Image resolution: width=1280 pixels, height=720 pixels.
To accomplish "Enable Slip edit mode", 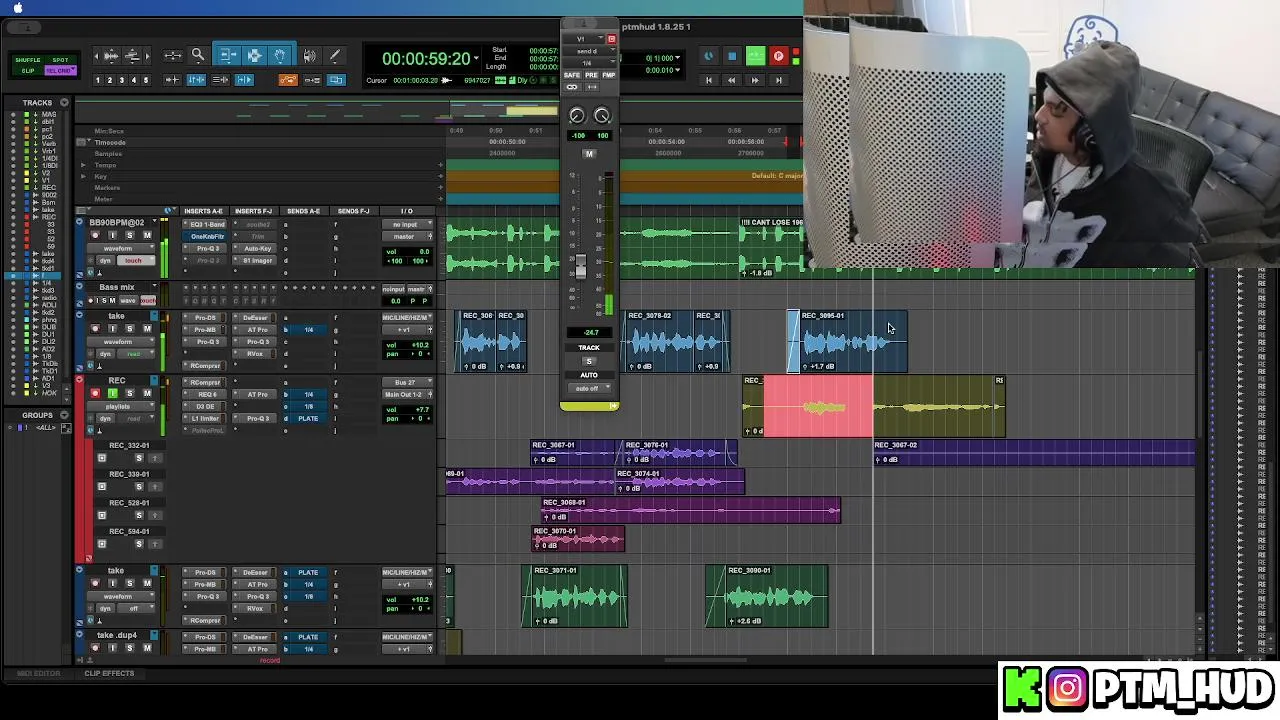I will (28, 71).
